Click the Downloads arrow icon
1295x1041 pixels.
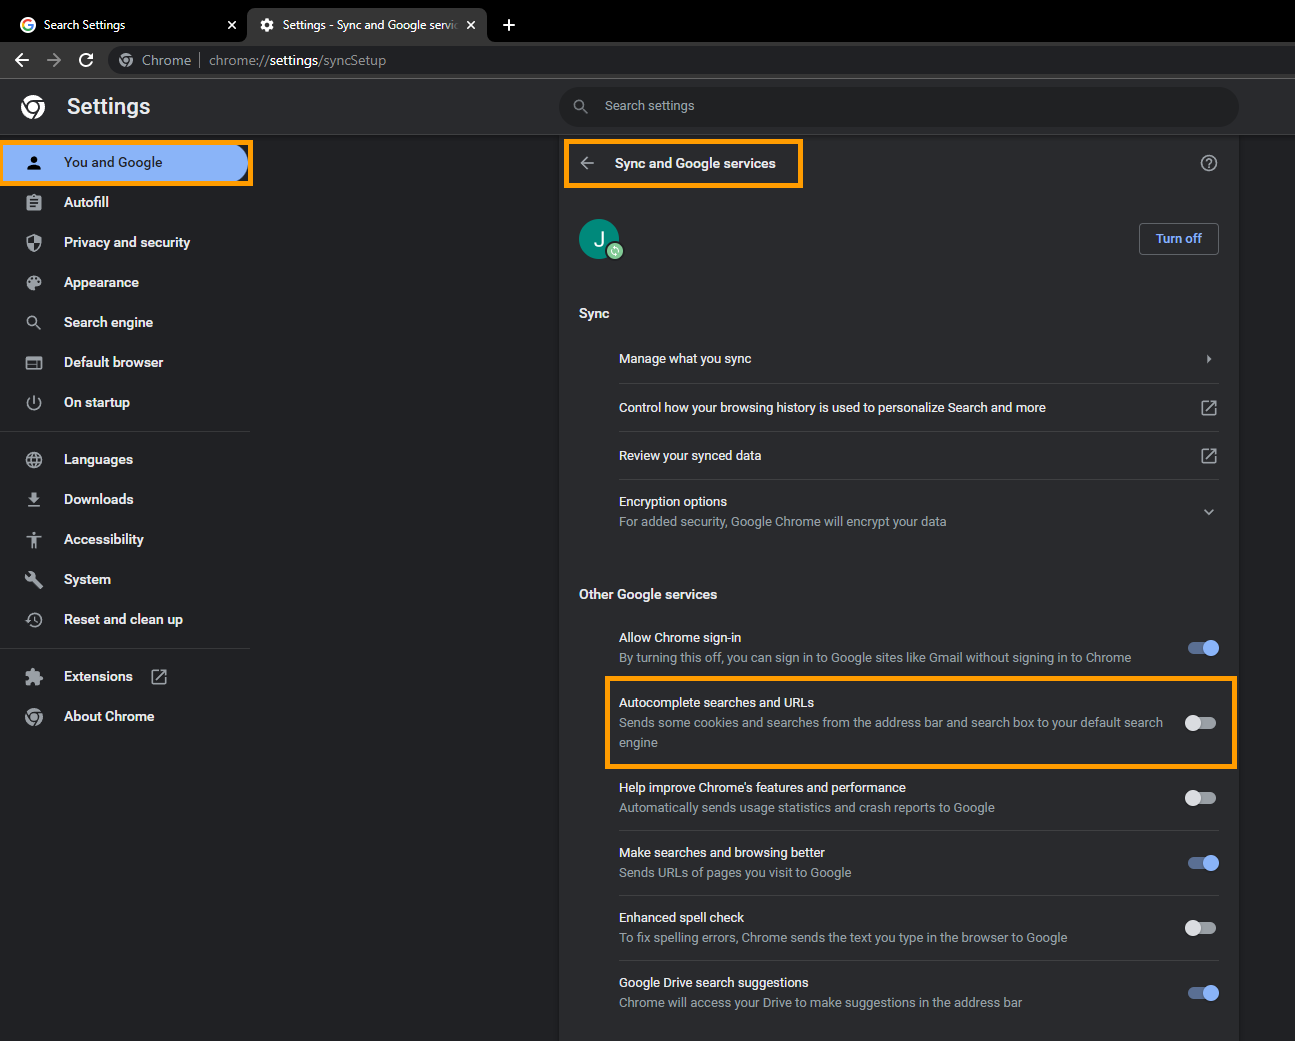34,499
